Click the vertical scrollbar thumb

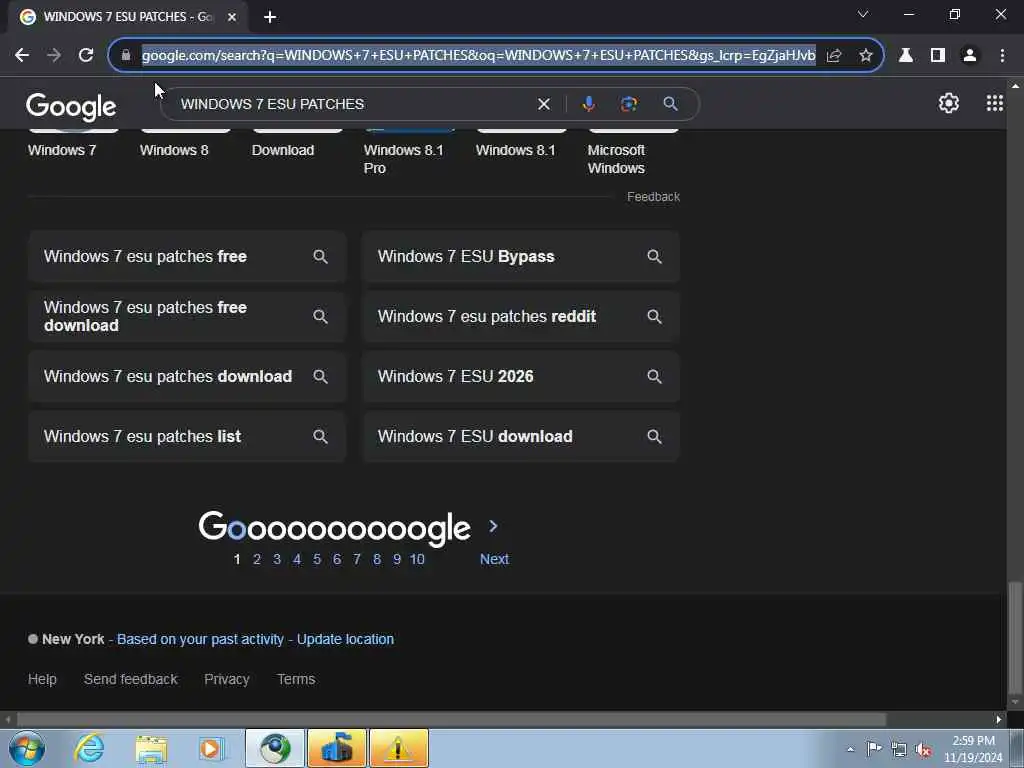click(1014, 638)
